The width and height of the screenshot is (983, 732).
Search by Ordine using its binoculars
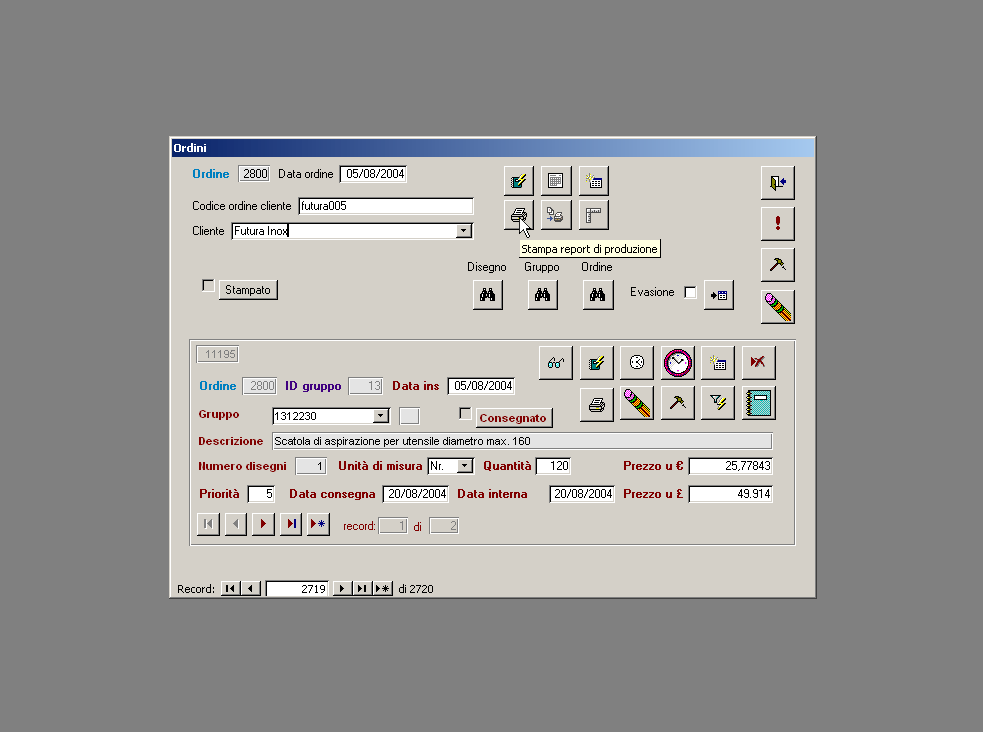click(598, 295)
